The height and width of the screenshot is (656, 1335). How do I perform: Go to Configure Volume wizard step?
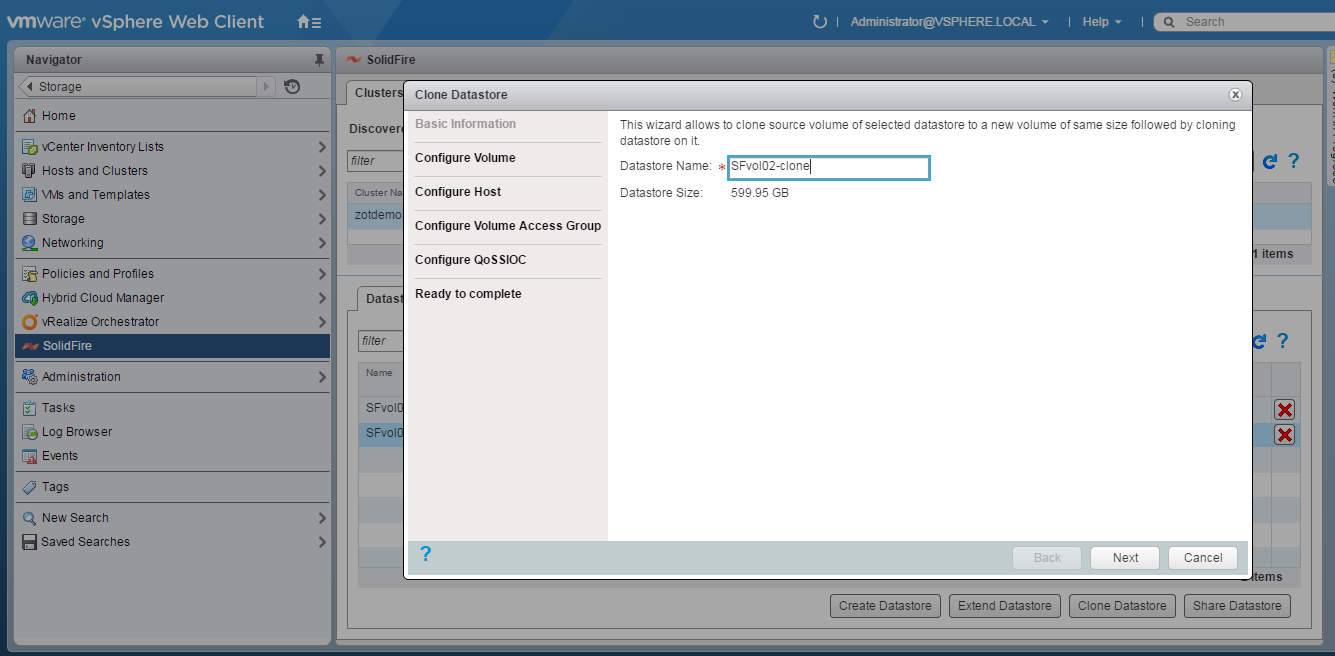465,158
